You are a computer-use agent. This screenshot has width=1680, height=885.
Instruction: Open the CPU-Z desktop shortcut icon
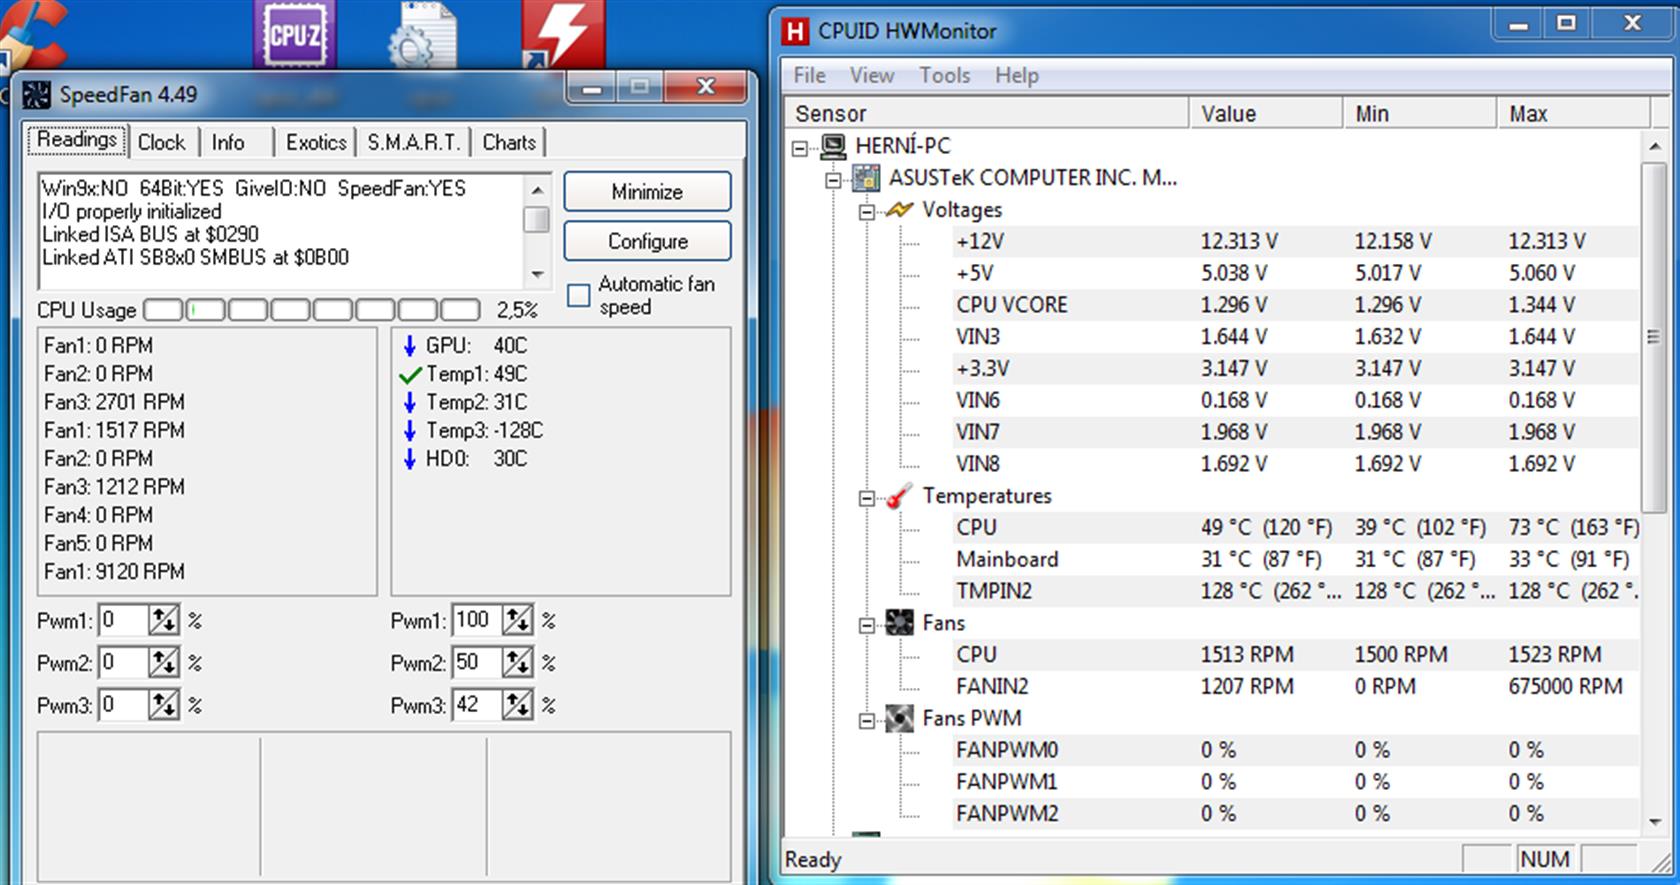pos(293,34)
